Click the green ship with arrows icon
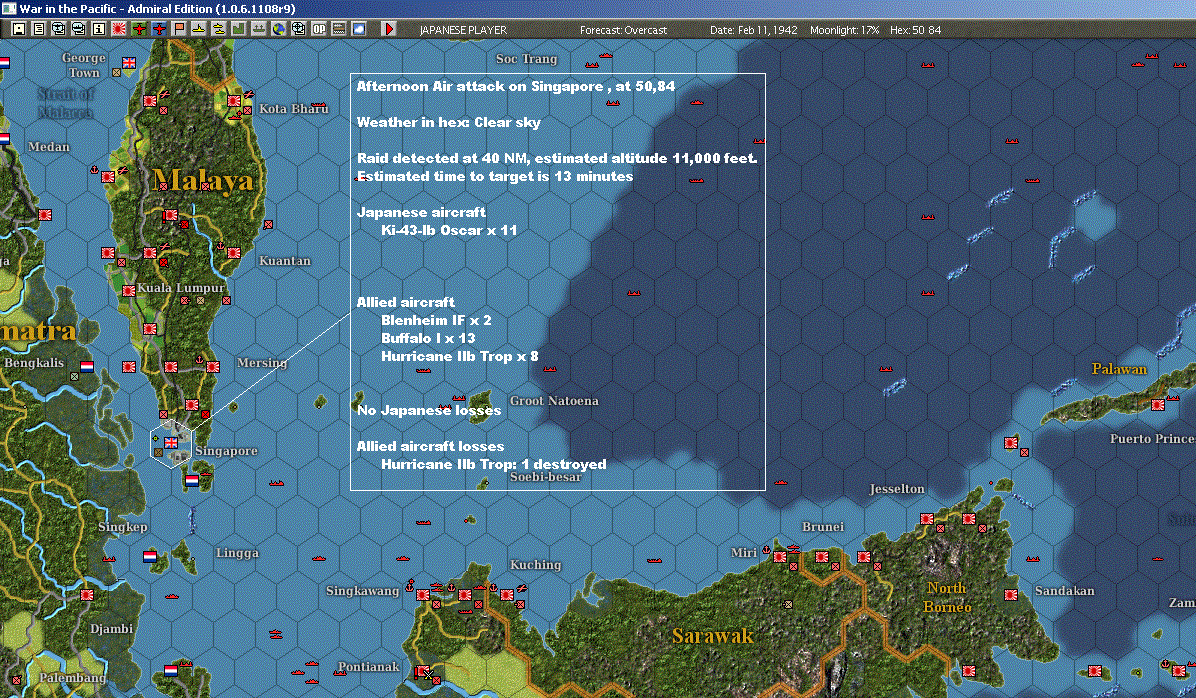1196x698 pixels. coord(259,29)
